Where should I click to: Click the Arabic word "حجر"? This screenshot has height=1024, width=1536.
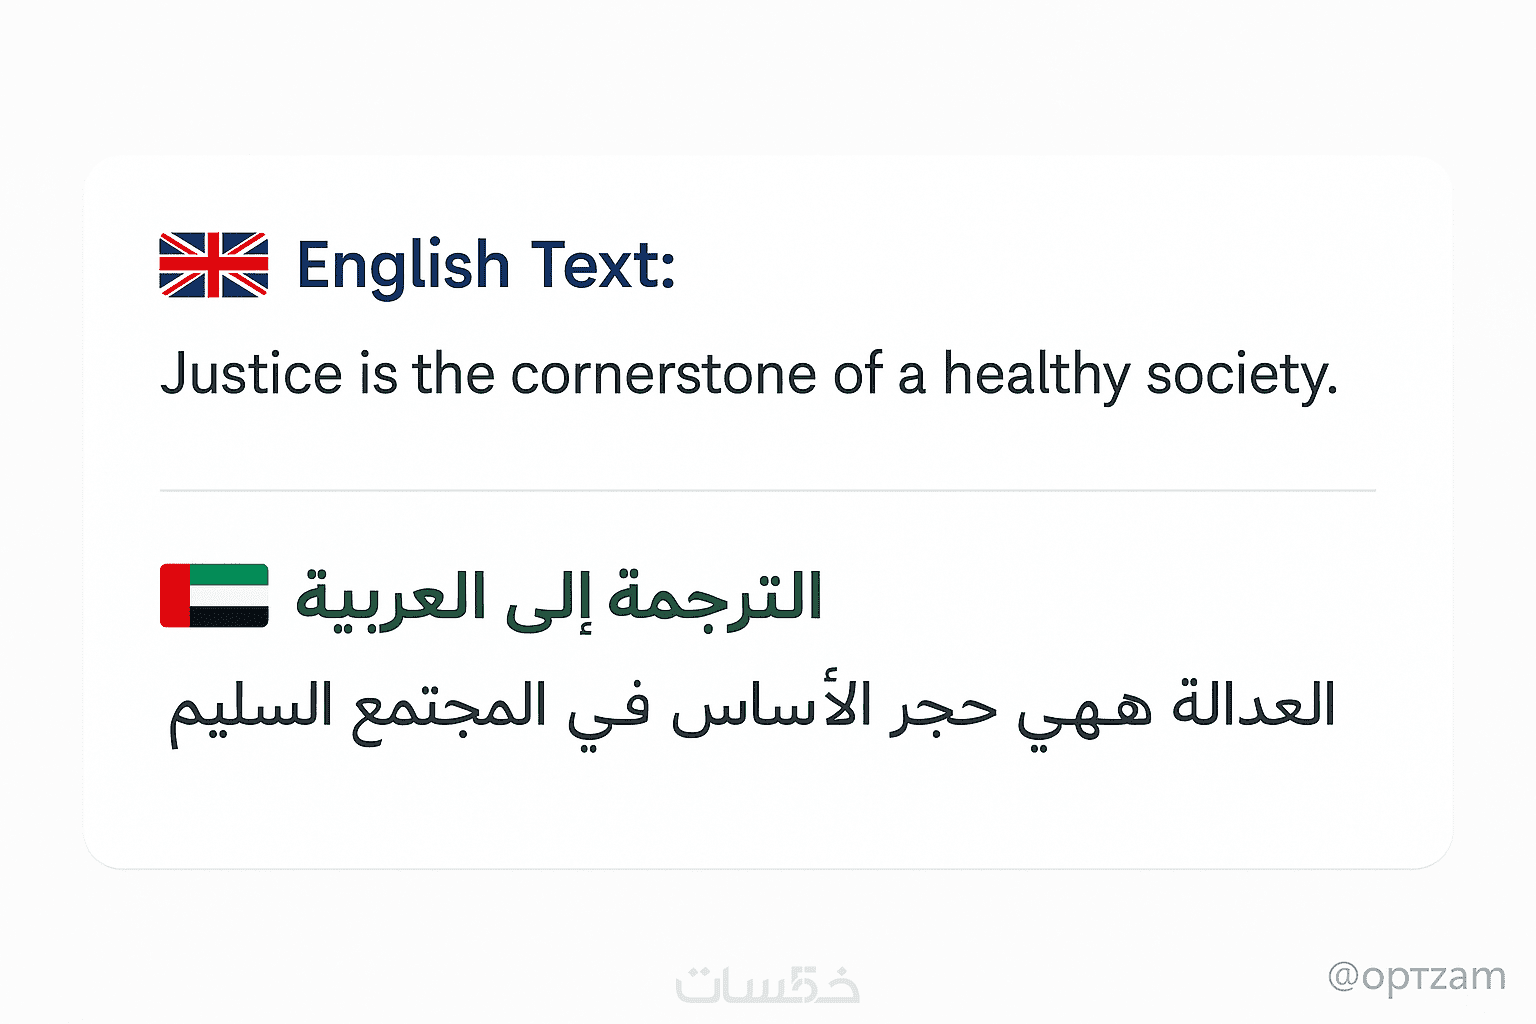point(942,708)
